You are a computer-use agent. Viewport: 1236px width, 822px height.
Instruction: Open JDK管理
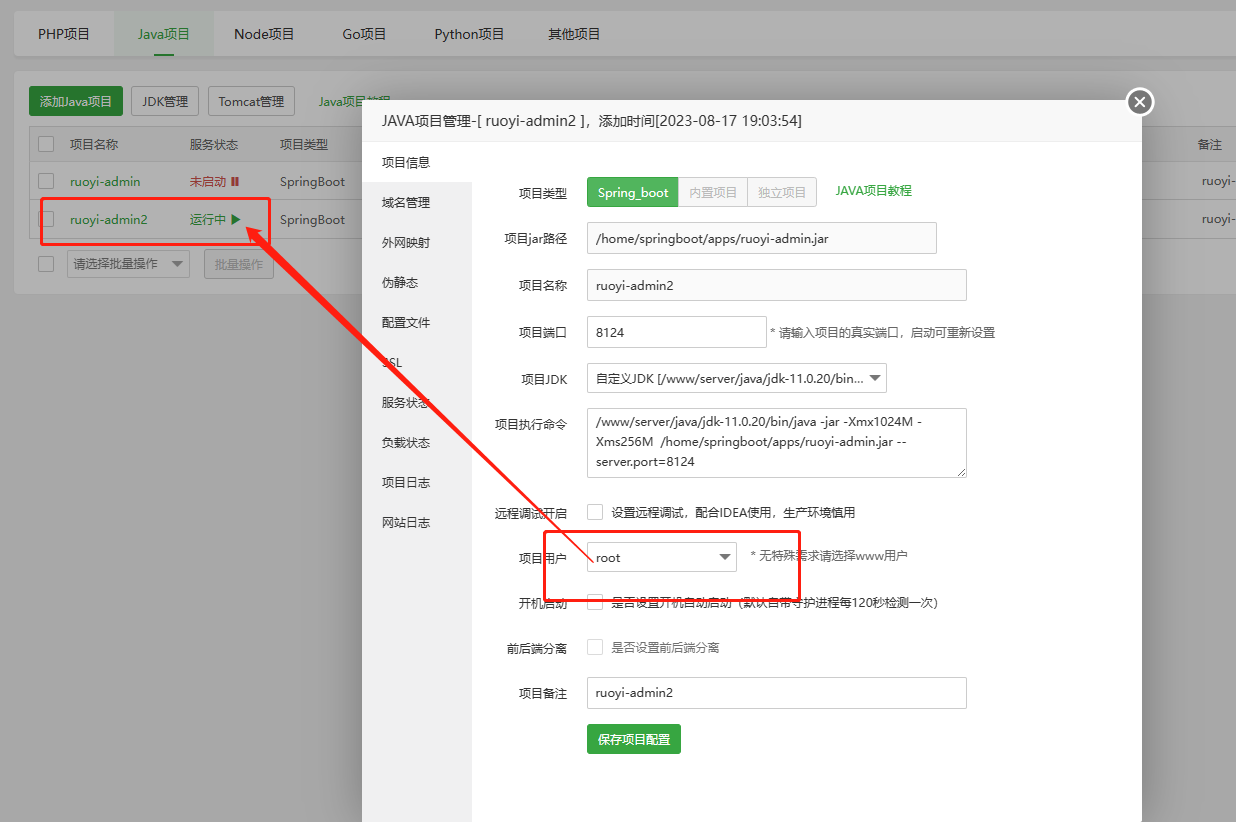pos(165,101)
